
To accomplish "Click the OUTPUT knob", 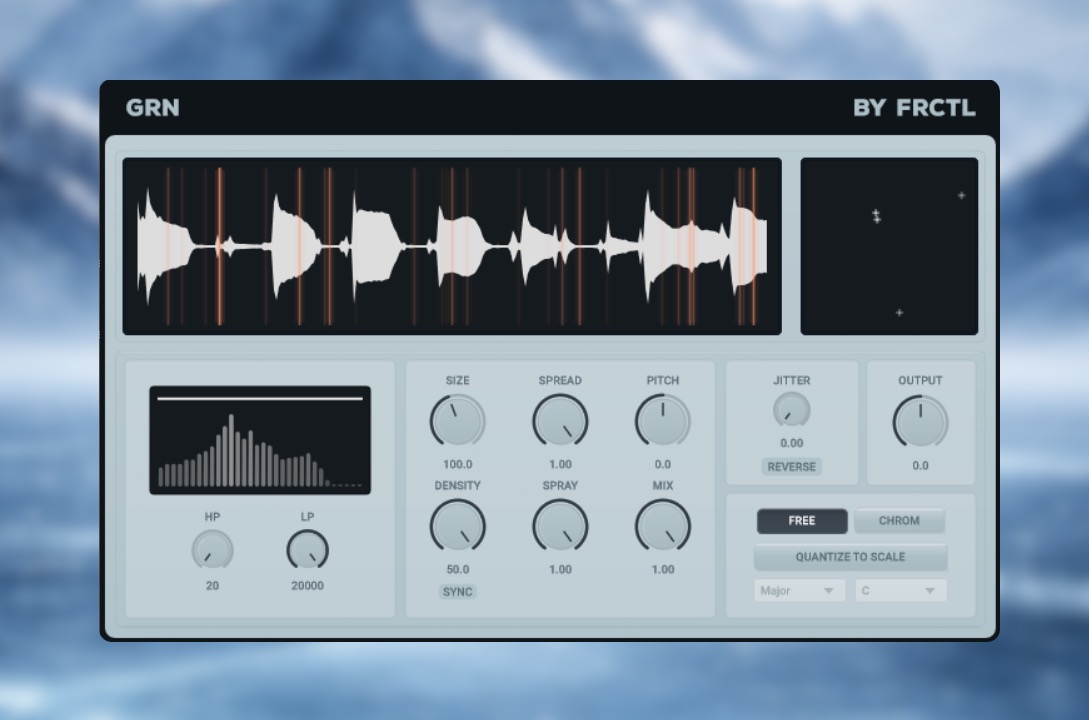I will click(920, 421).
